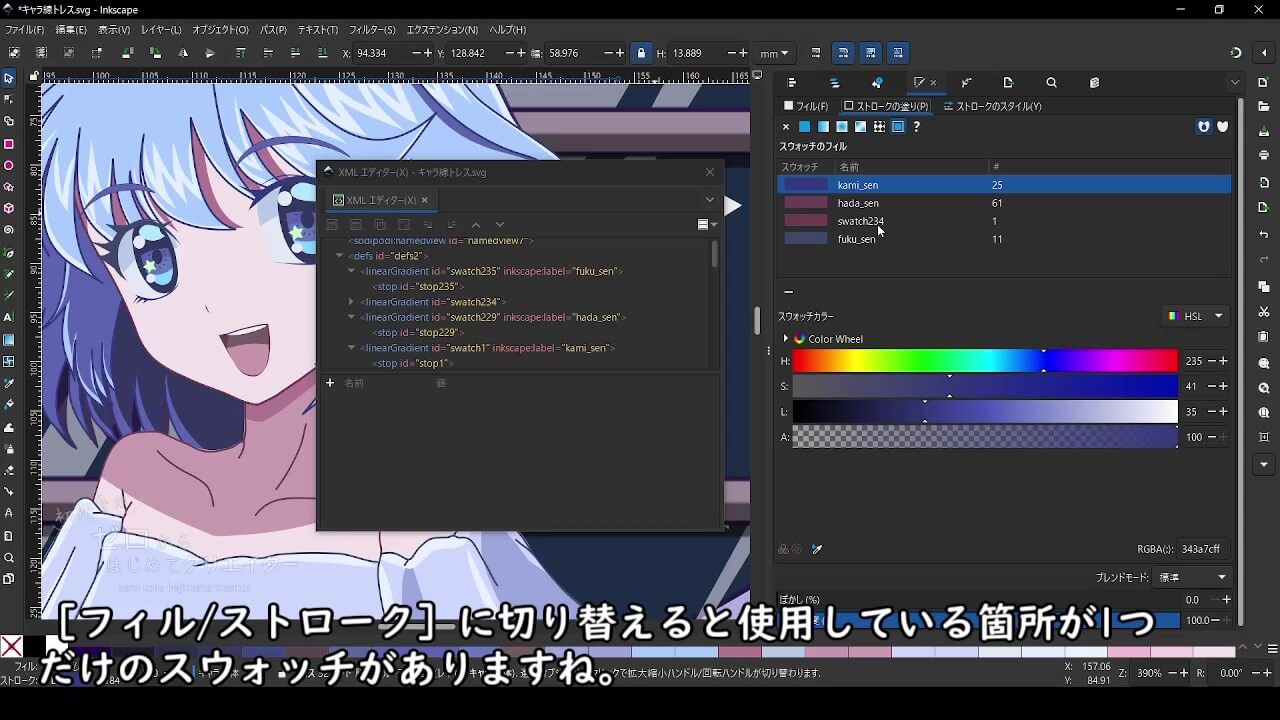Viewport: 1280px width, 720px height.
Task: Open the blend mode 標準 dropdown
Action: (1193, 577)
